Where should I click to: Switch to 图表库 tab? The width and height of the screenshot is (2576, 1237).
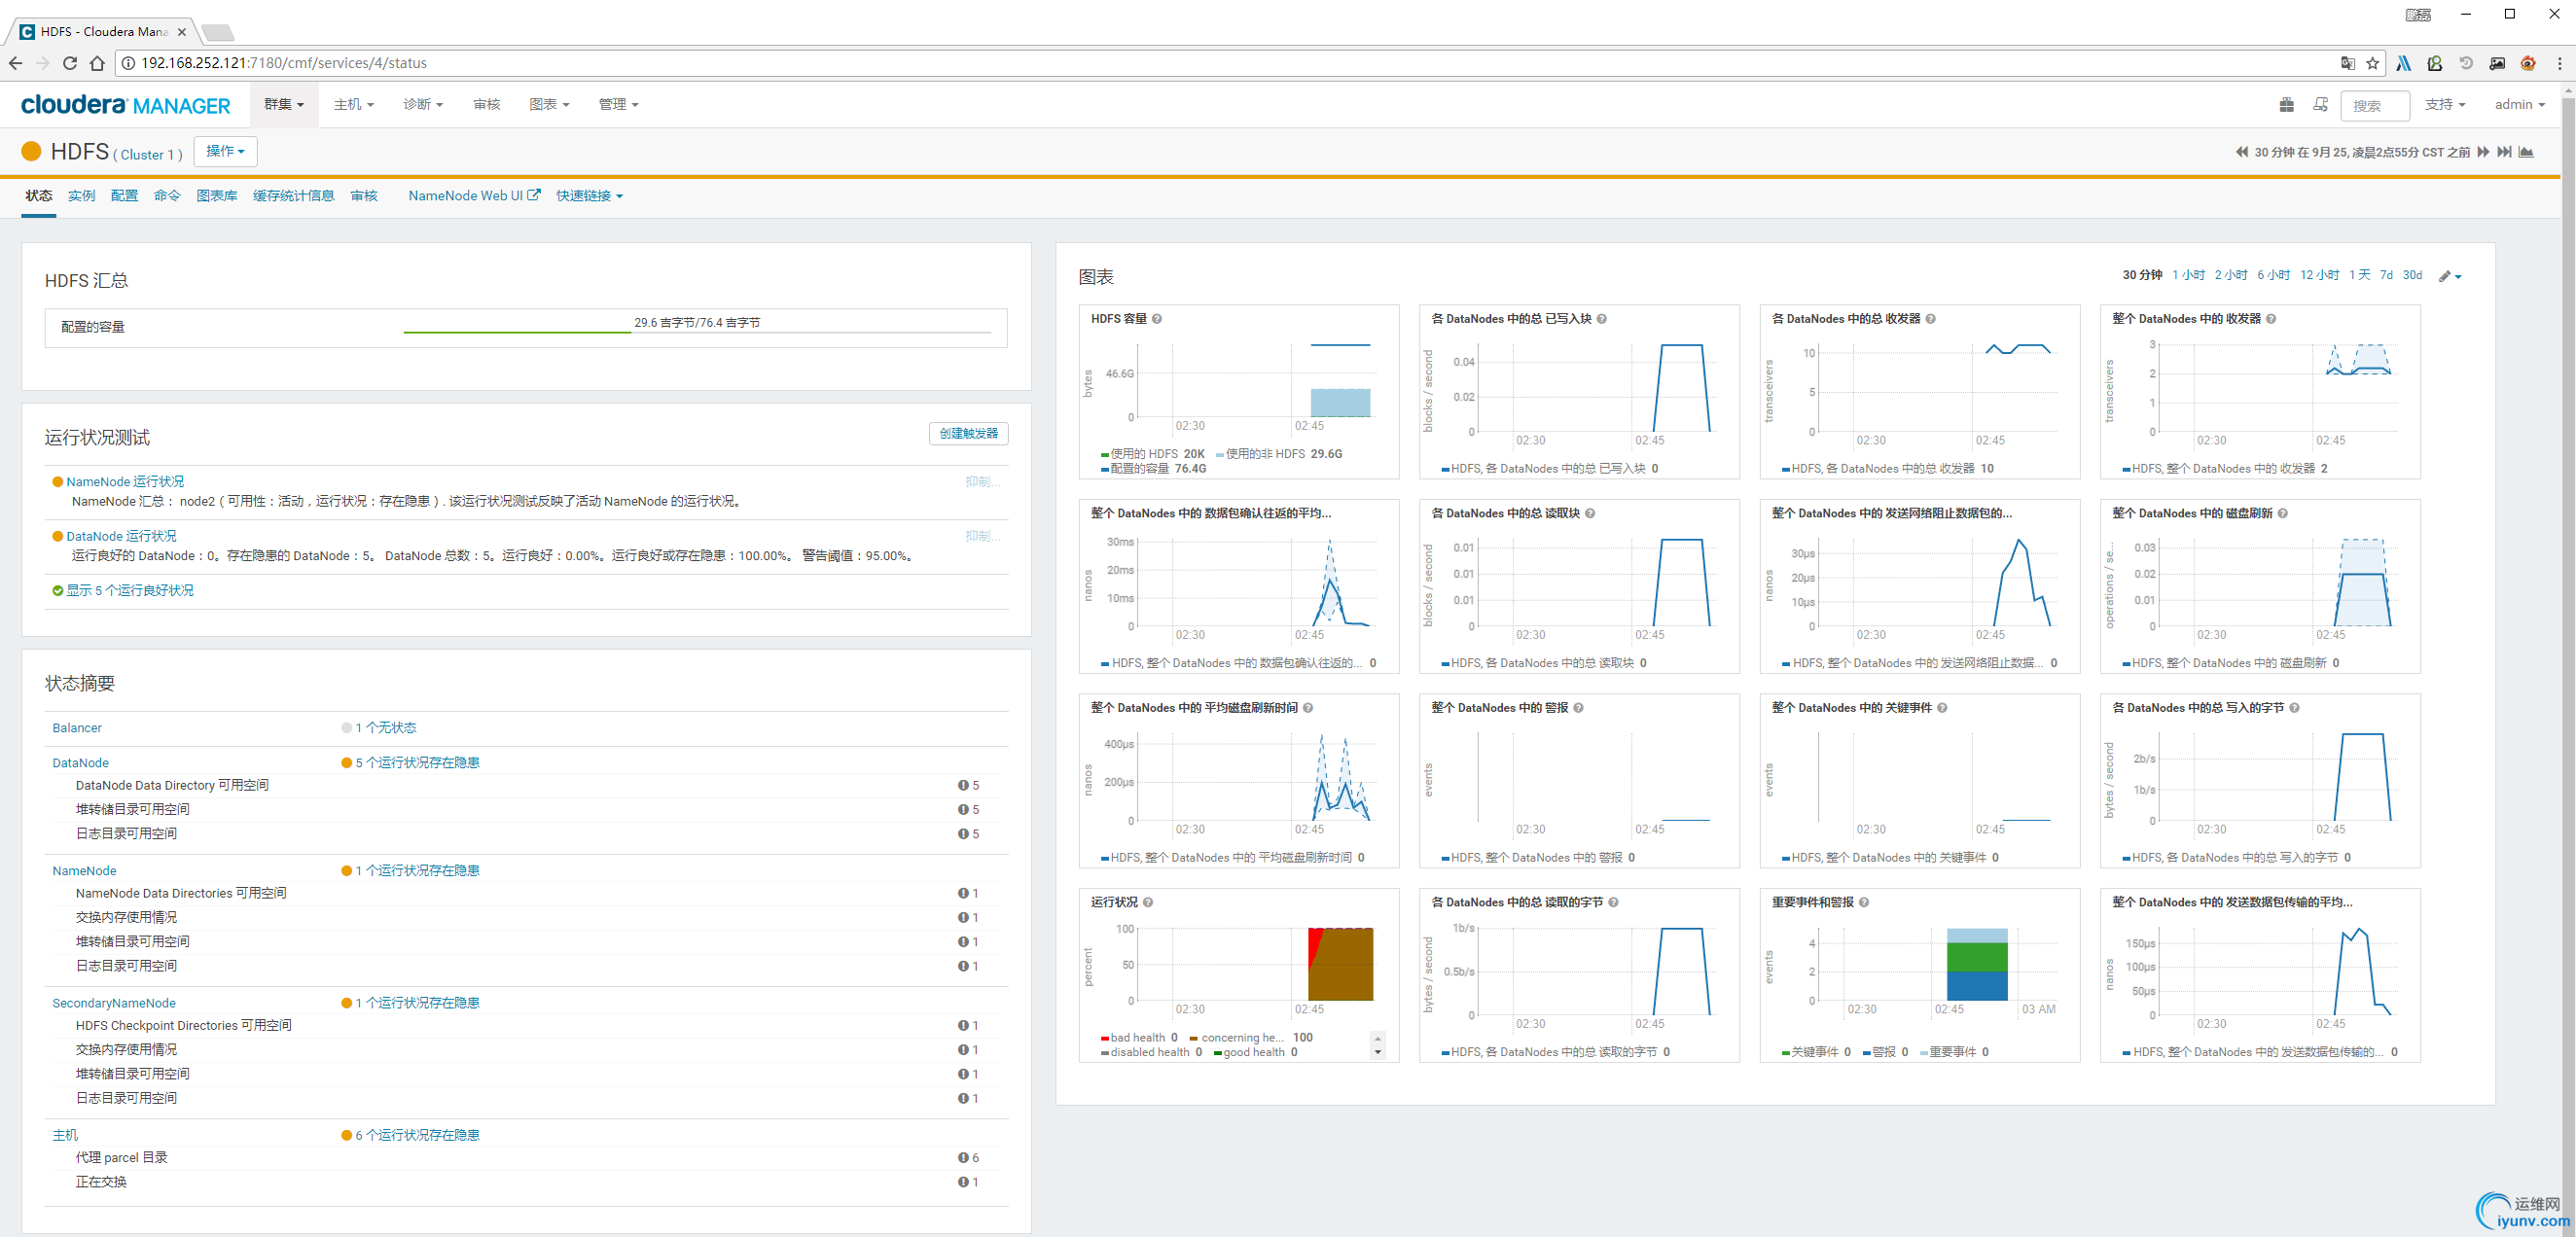[x=217, y=196]
